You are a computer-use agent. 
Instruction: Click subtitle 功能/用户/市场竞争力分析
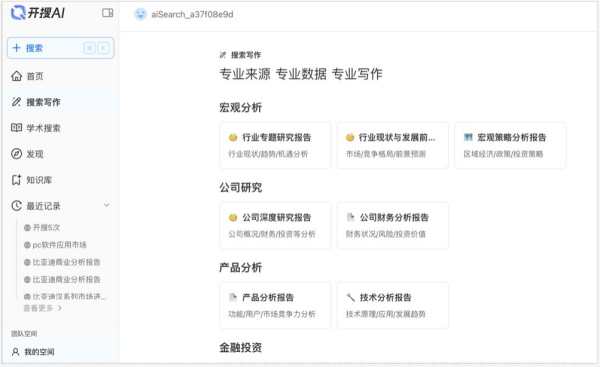[272, 314]
